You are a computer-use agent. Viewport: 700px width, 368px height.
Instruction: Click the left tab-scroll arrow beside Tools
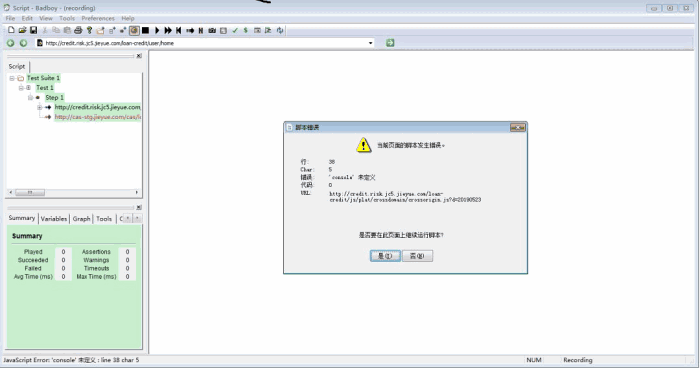128,218
